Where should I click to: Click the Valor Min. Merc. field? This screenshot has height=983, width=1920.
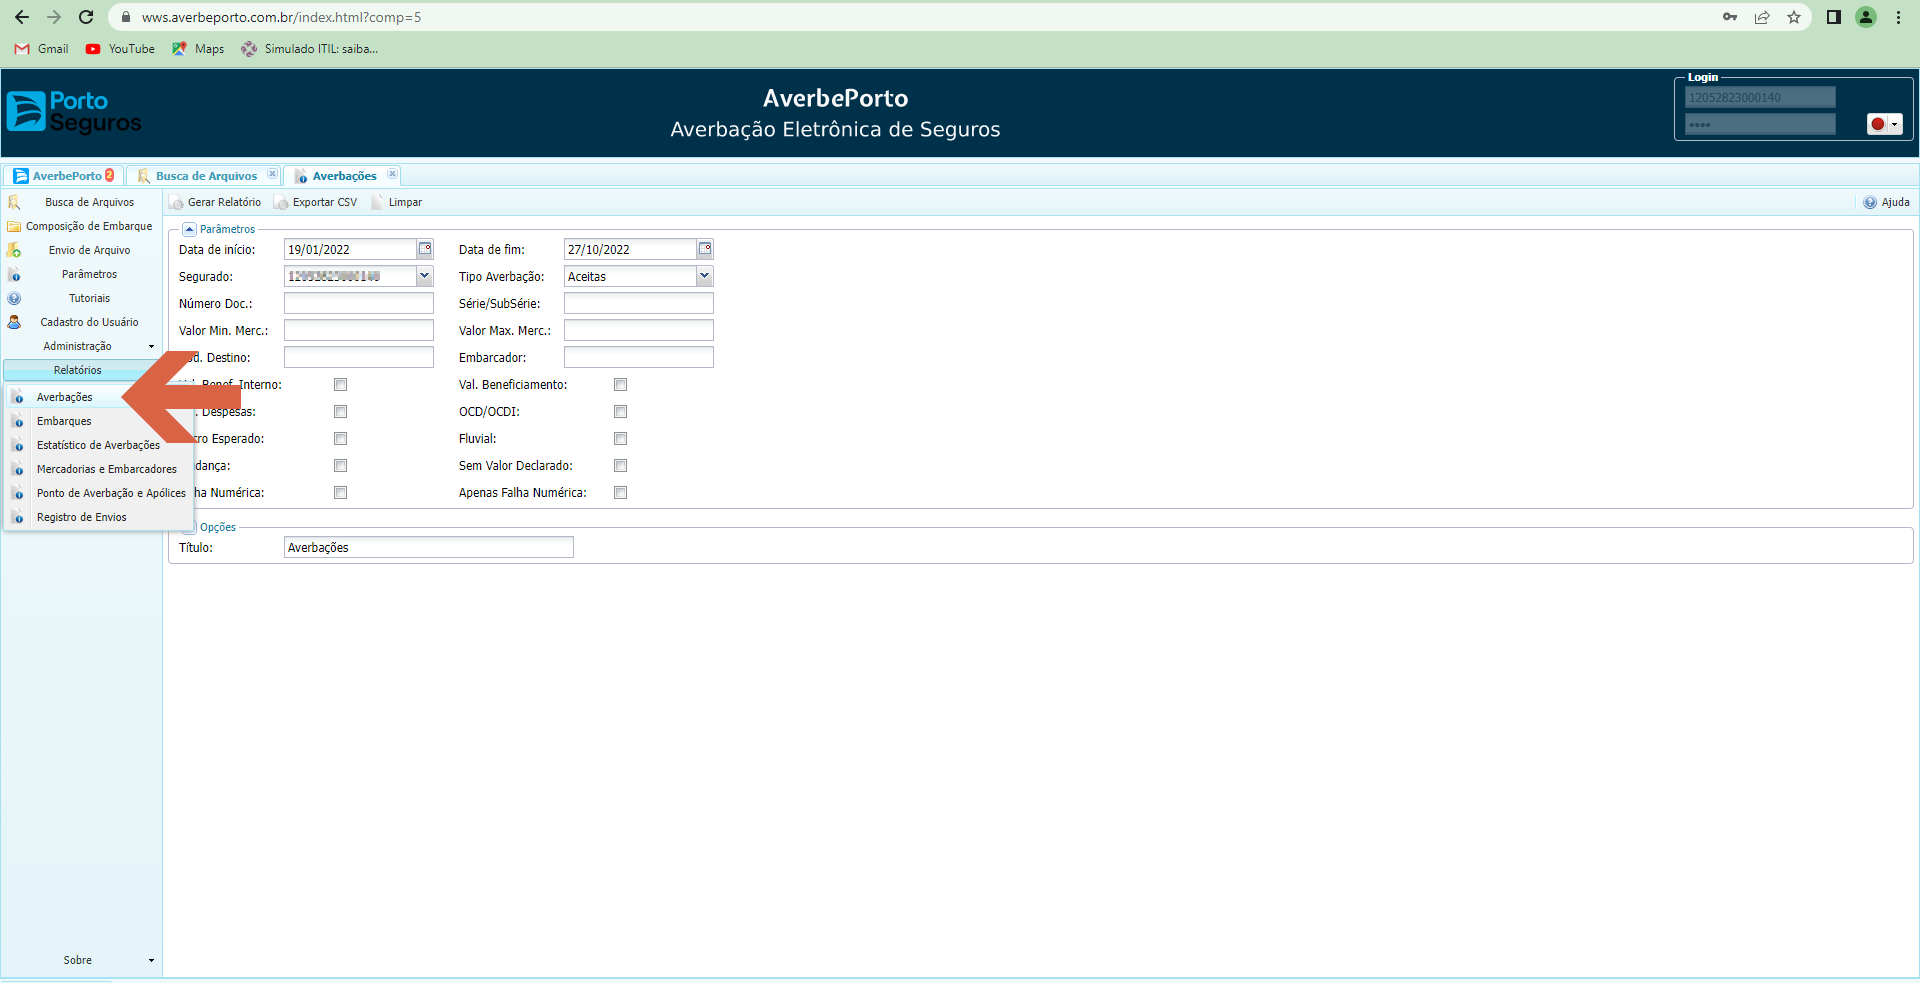[359, 330]
